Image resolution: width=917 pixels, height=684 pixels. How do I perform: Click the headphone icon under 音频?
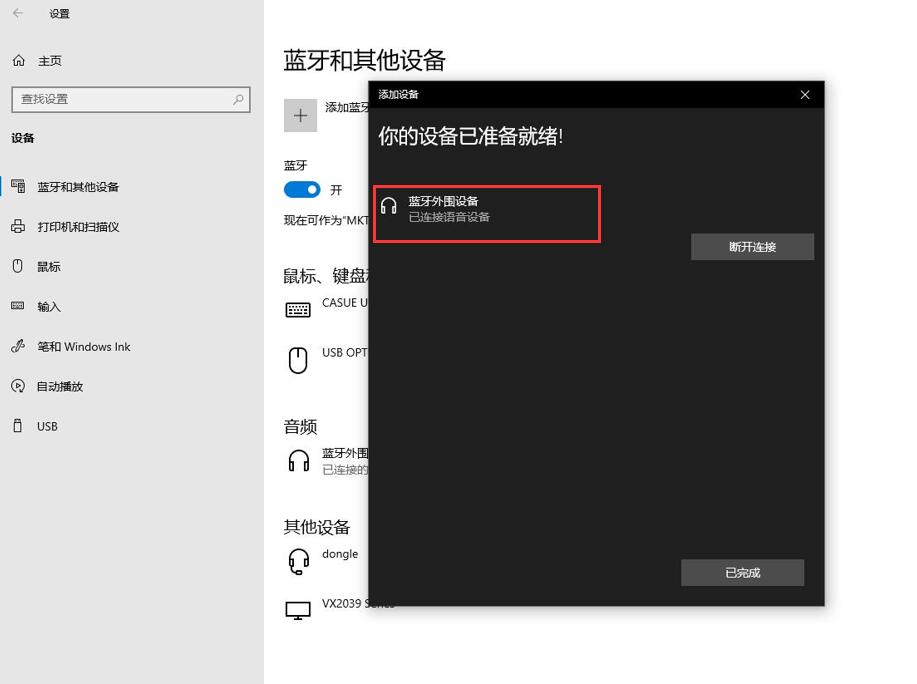[x=299, y=461]
